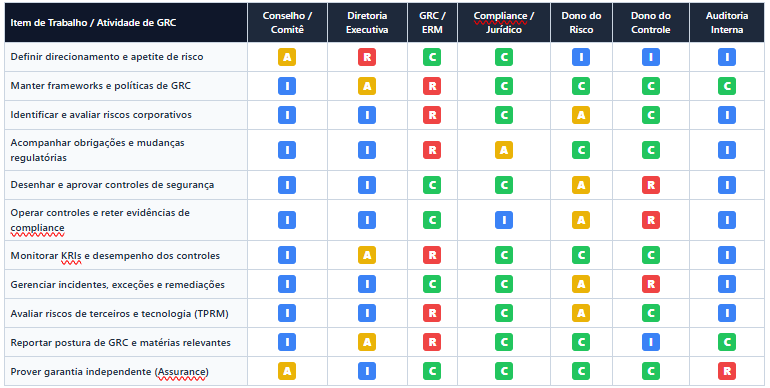The width and height of the screenshot is (770, 388).
Task: Click the A badge for Avaliar riscos de terceiros under Dono do Risco
Action: pyautogui.click(x=581, y=313)
